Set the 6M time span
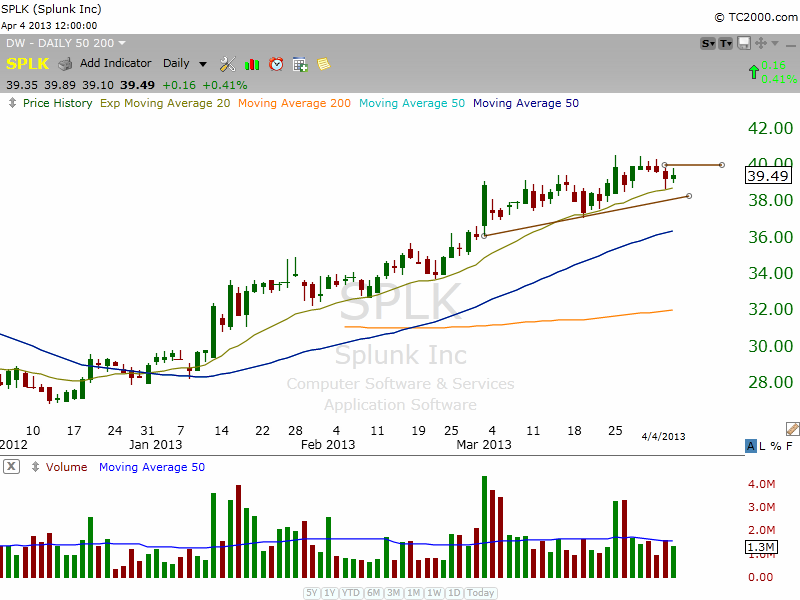This screenshot has width=800, height=600. coord(374,593)
